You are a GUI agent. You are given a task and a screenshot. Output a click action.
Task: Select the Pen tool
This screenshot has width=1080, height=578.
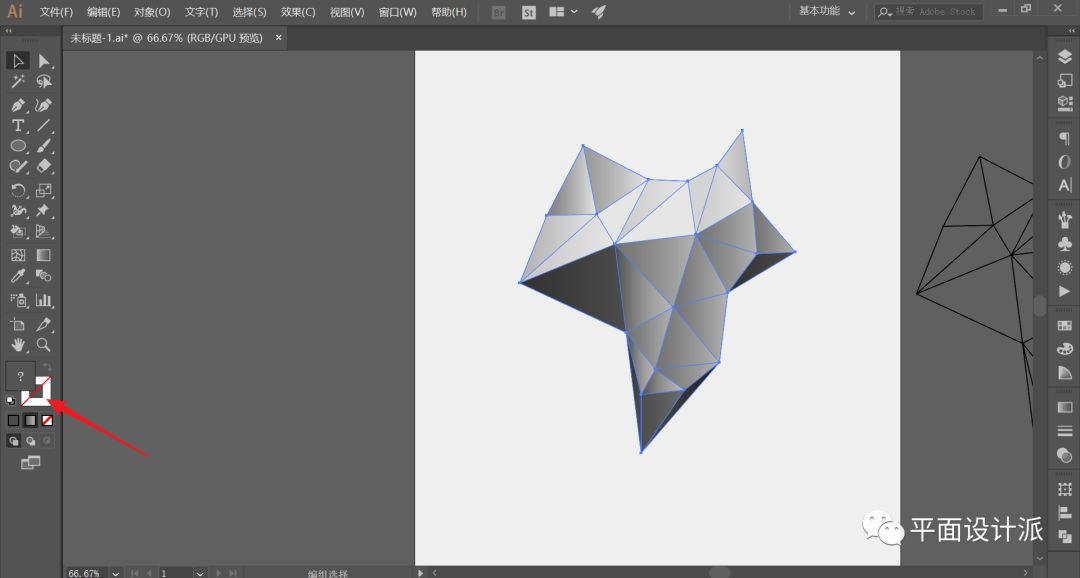pyautogui.click(x=18, y=105)
